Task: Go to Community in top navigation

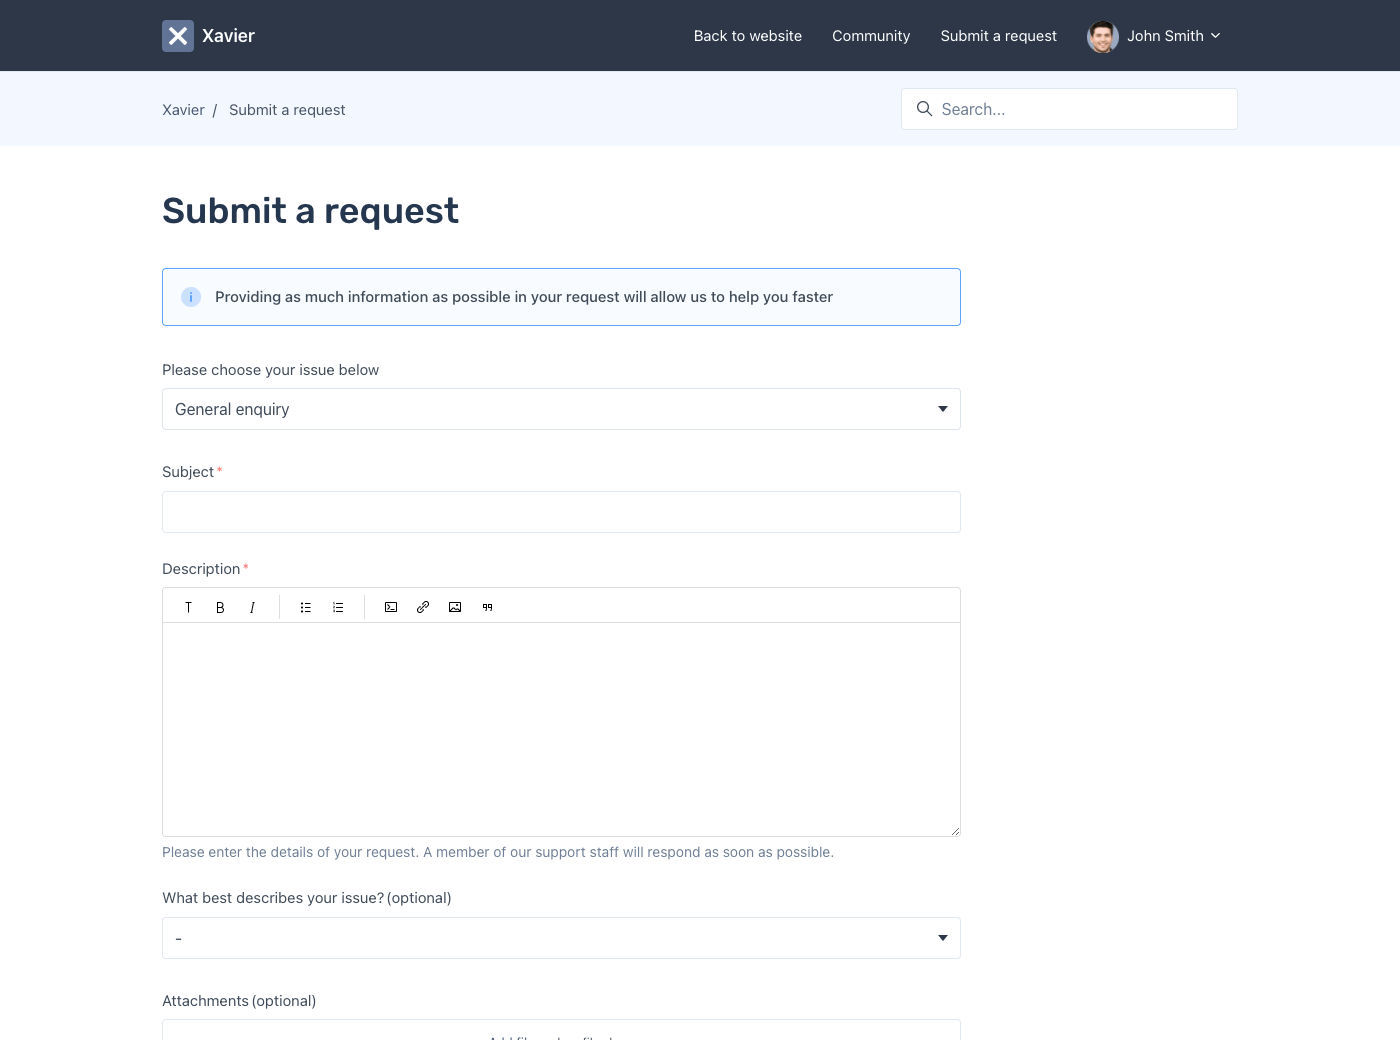Action: pyautogui.click(x=871, y=36)
